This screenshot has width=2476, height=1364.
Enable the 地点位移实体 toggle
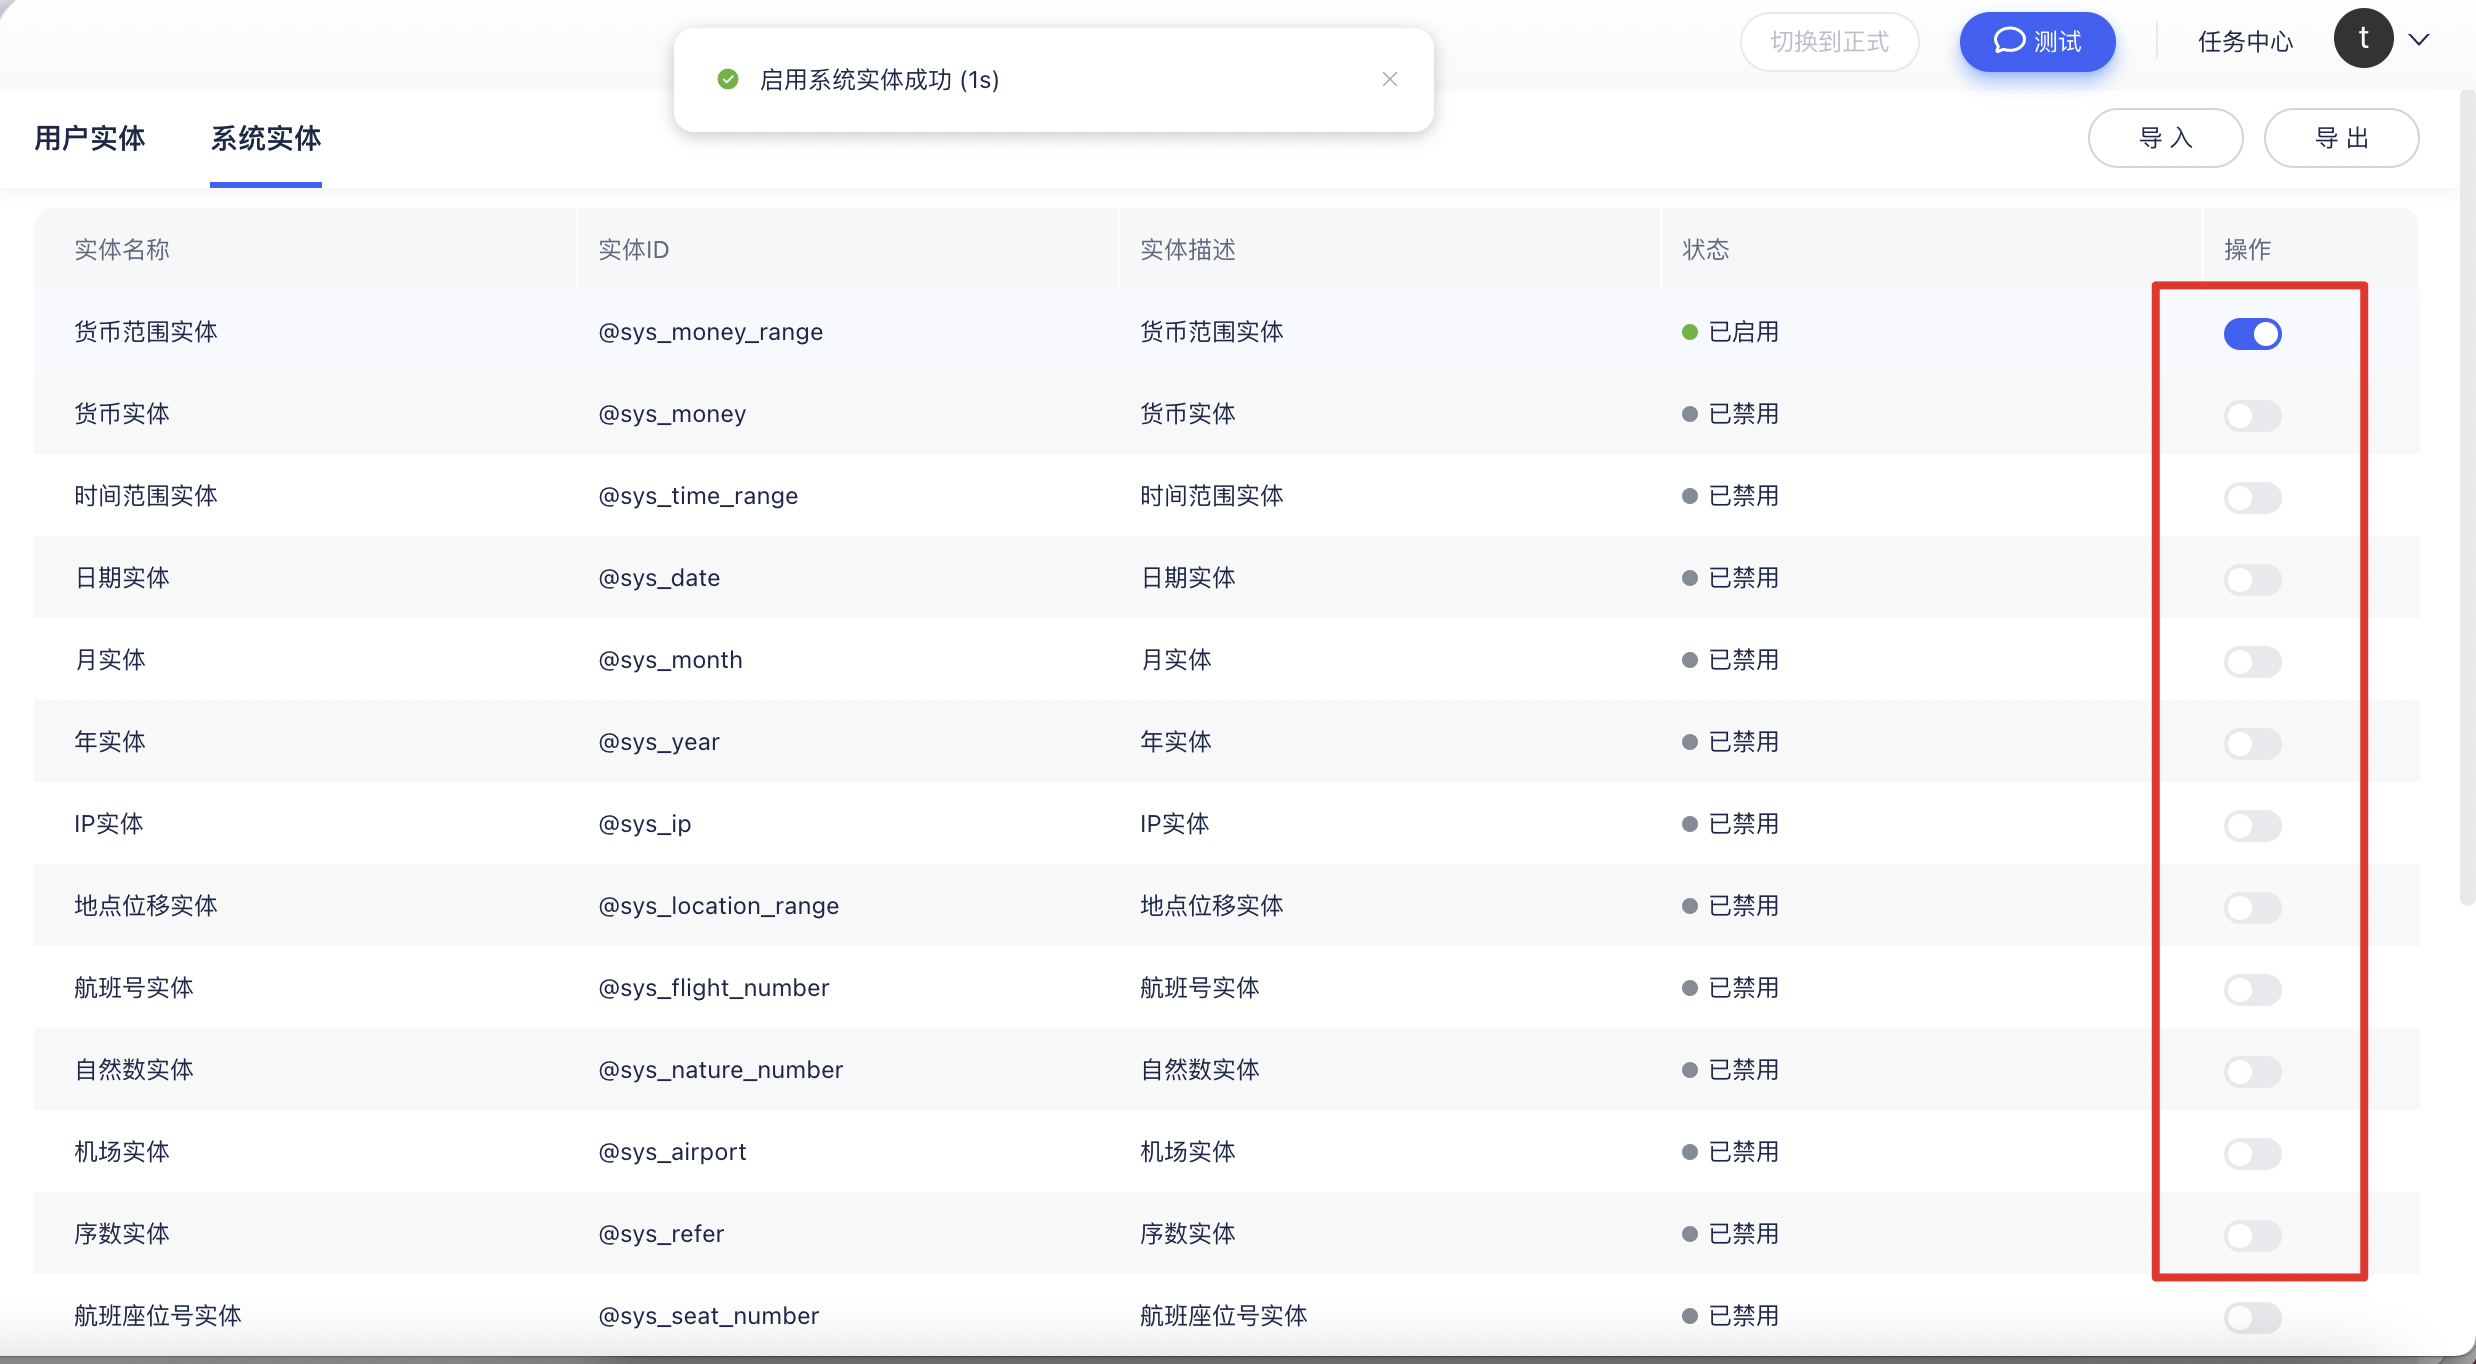[2252, 908]
